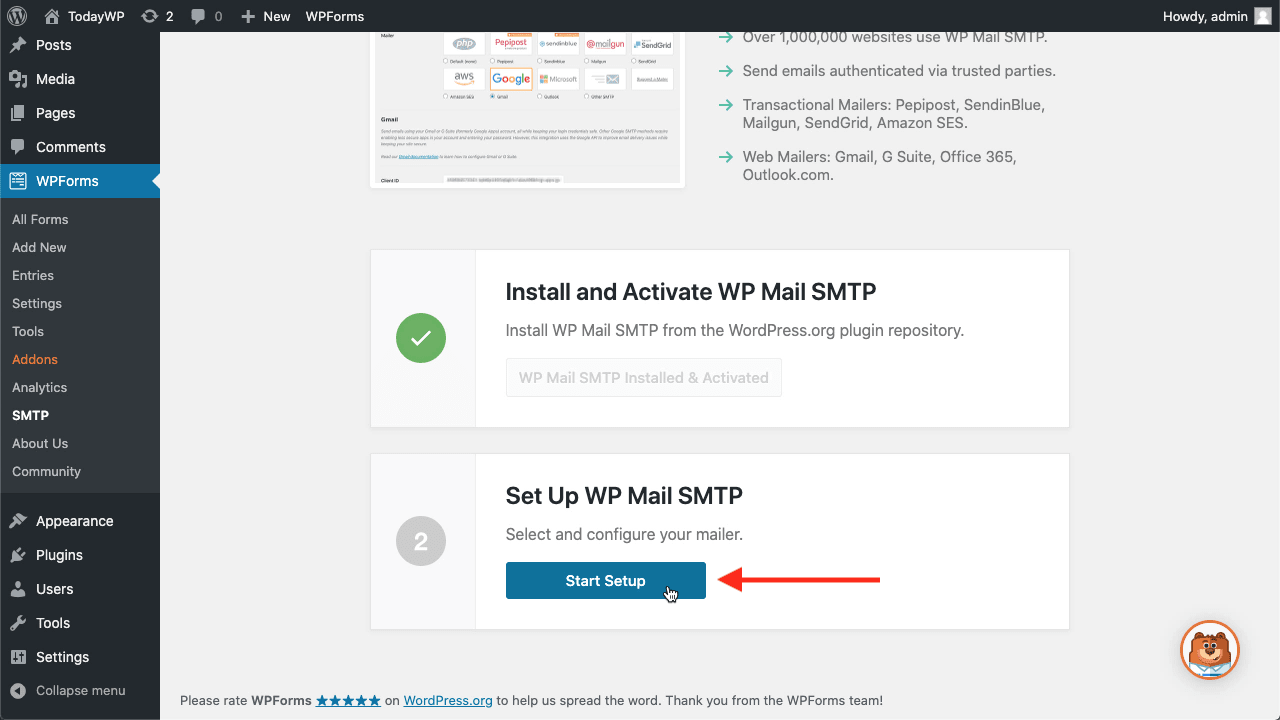Open the New content menu
Image resolution: width=1280 pixels, height=720 pixels.
tap(266, 16)
